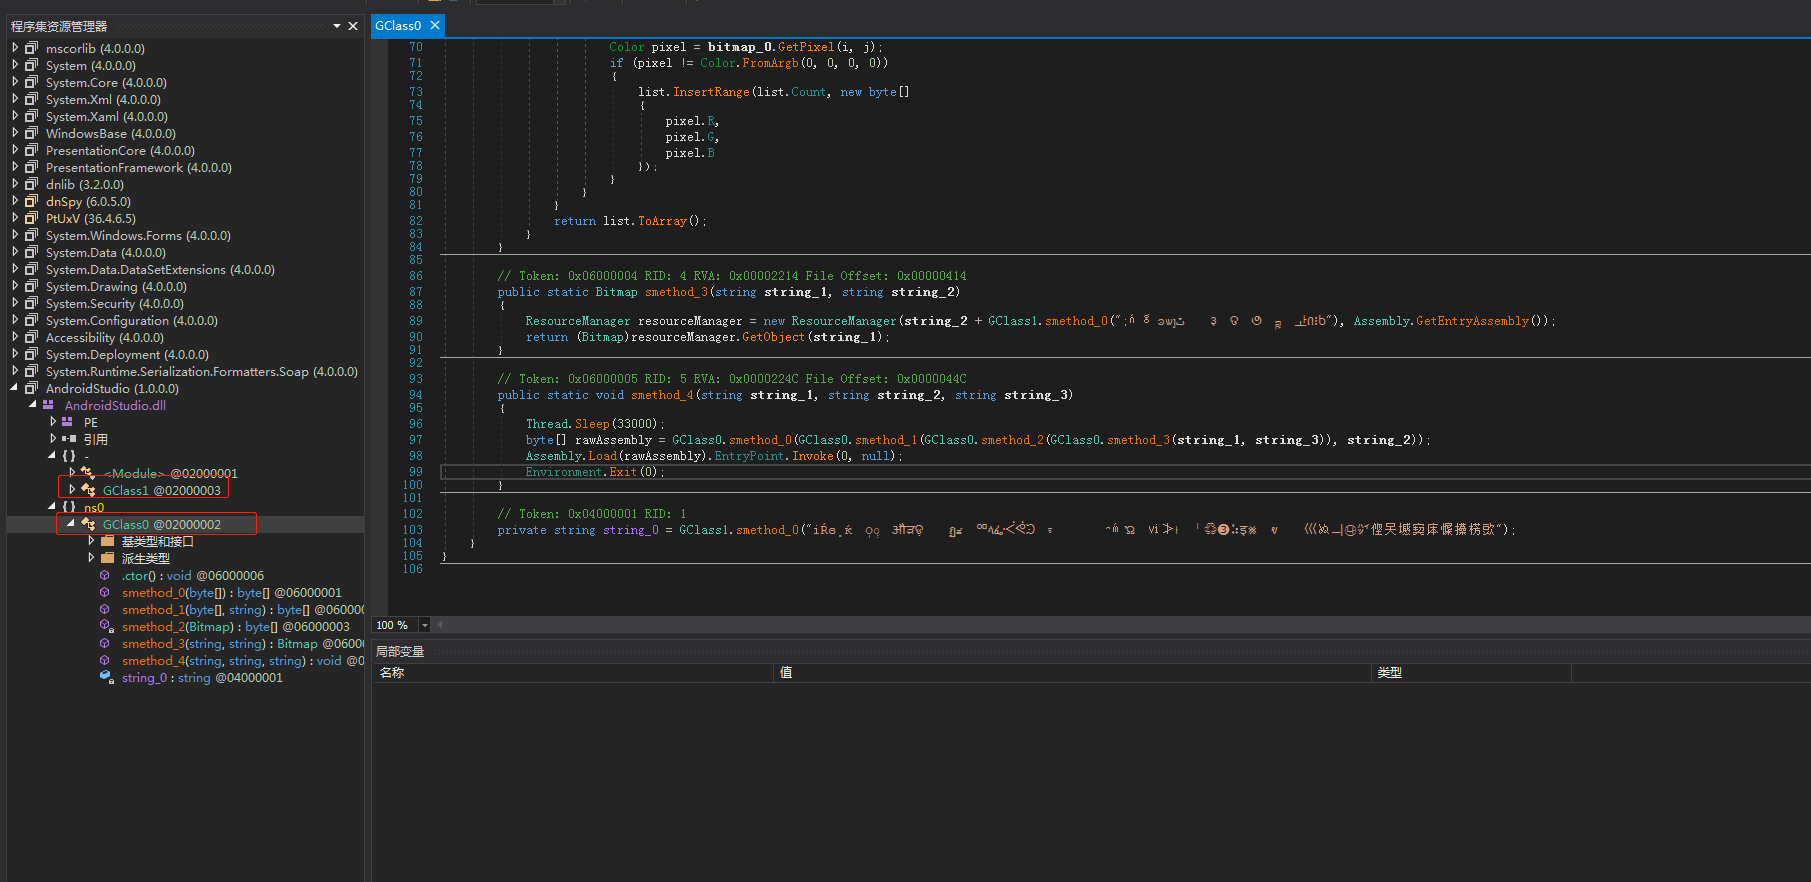The height and width of the screenshot is (882, 1811).
Task: Click the System.Drawing assembly icon
Action: (31, 286)
